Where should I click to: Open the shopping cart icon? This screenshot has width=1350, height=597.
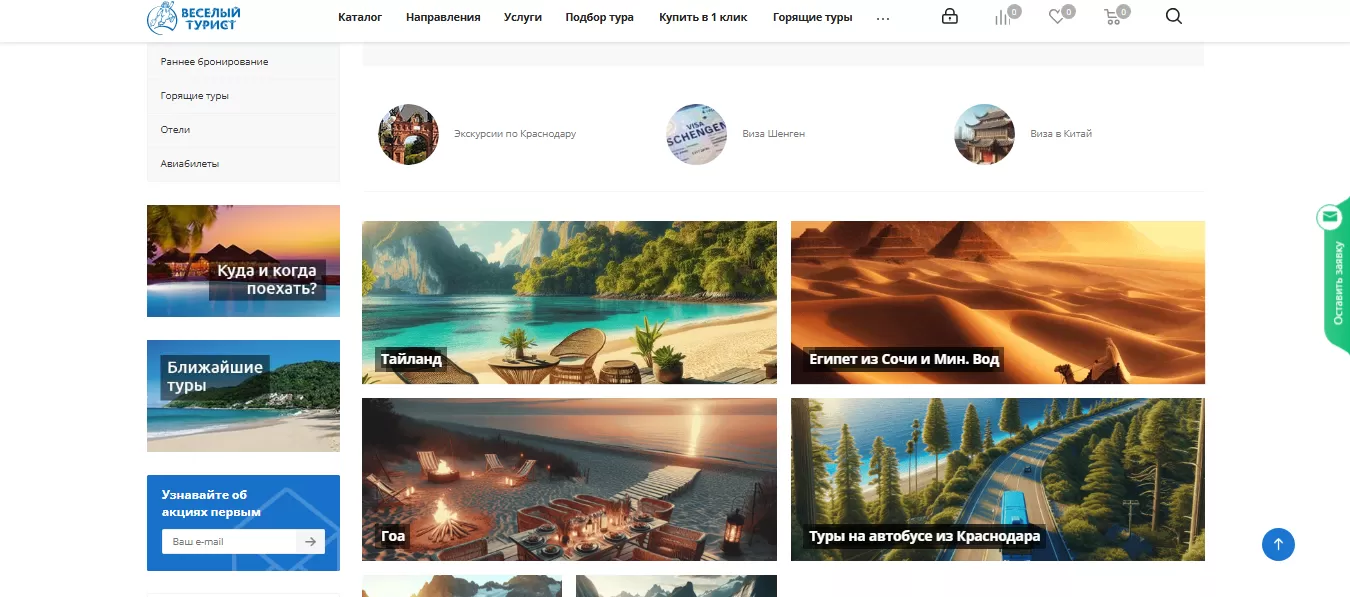pyautogui.click(x=1111, y=17)
